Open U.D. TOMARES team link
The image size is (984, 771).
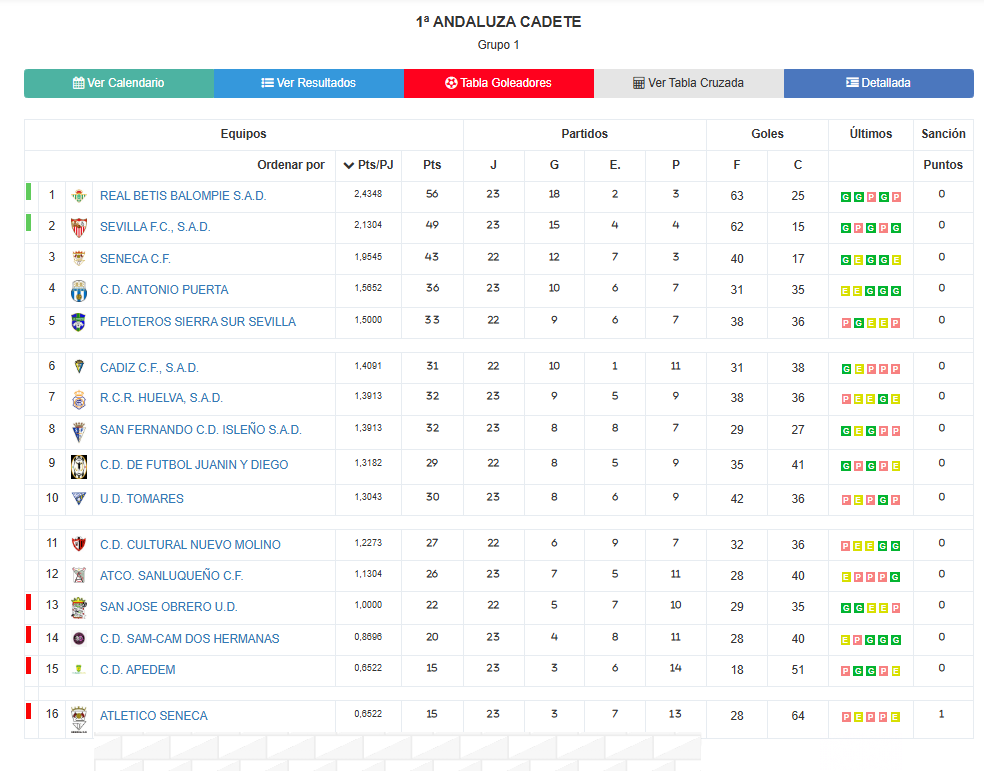[x=142, y=499]
